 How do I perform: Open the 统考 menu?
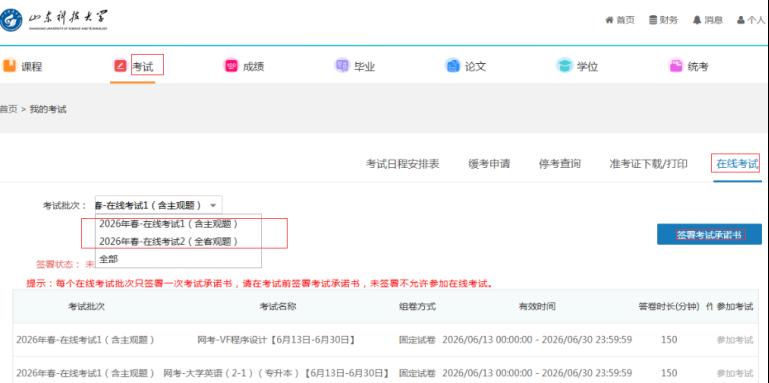tap(698, 67)
